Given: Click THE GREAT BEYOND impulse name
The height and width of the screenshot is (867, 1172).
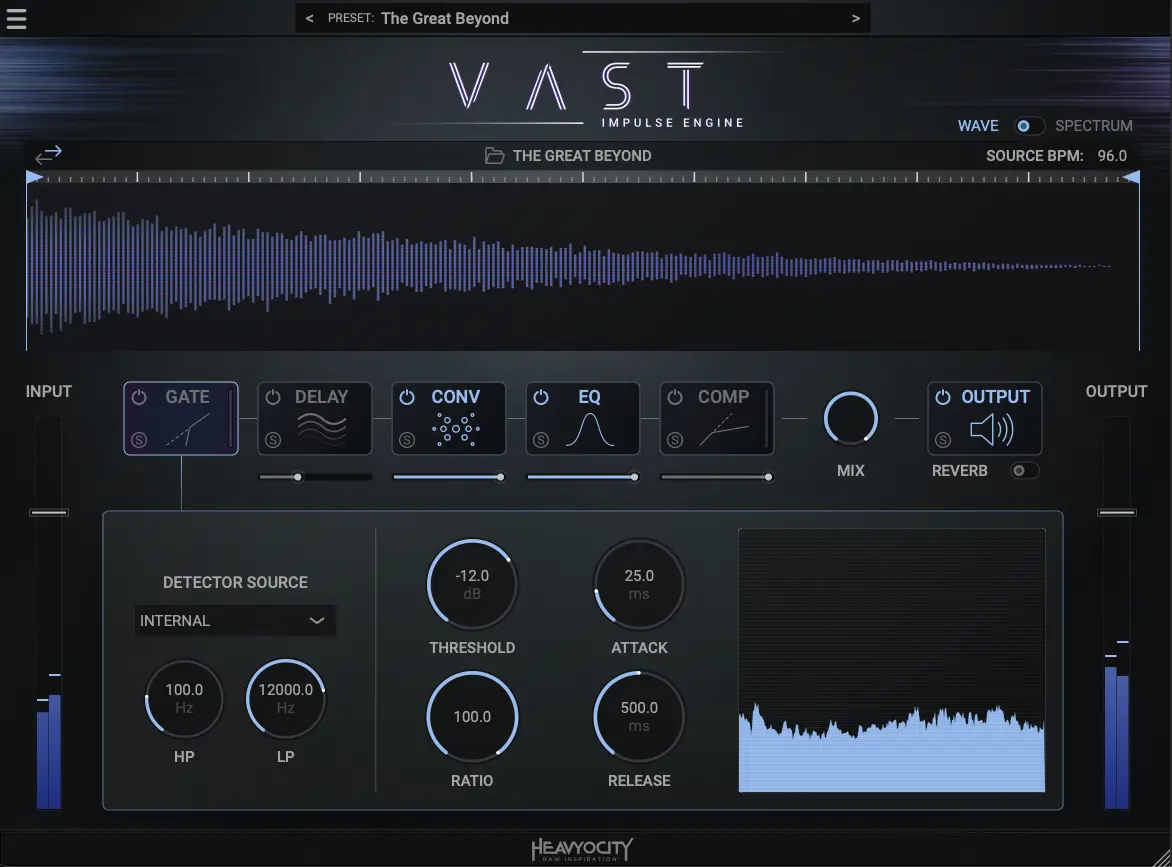Looking at the screenshot, I should tap(582, 155).
